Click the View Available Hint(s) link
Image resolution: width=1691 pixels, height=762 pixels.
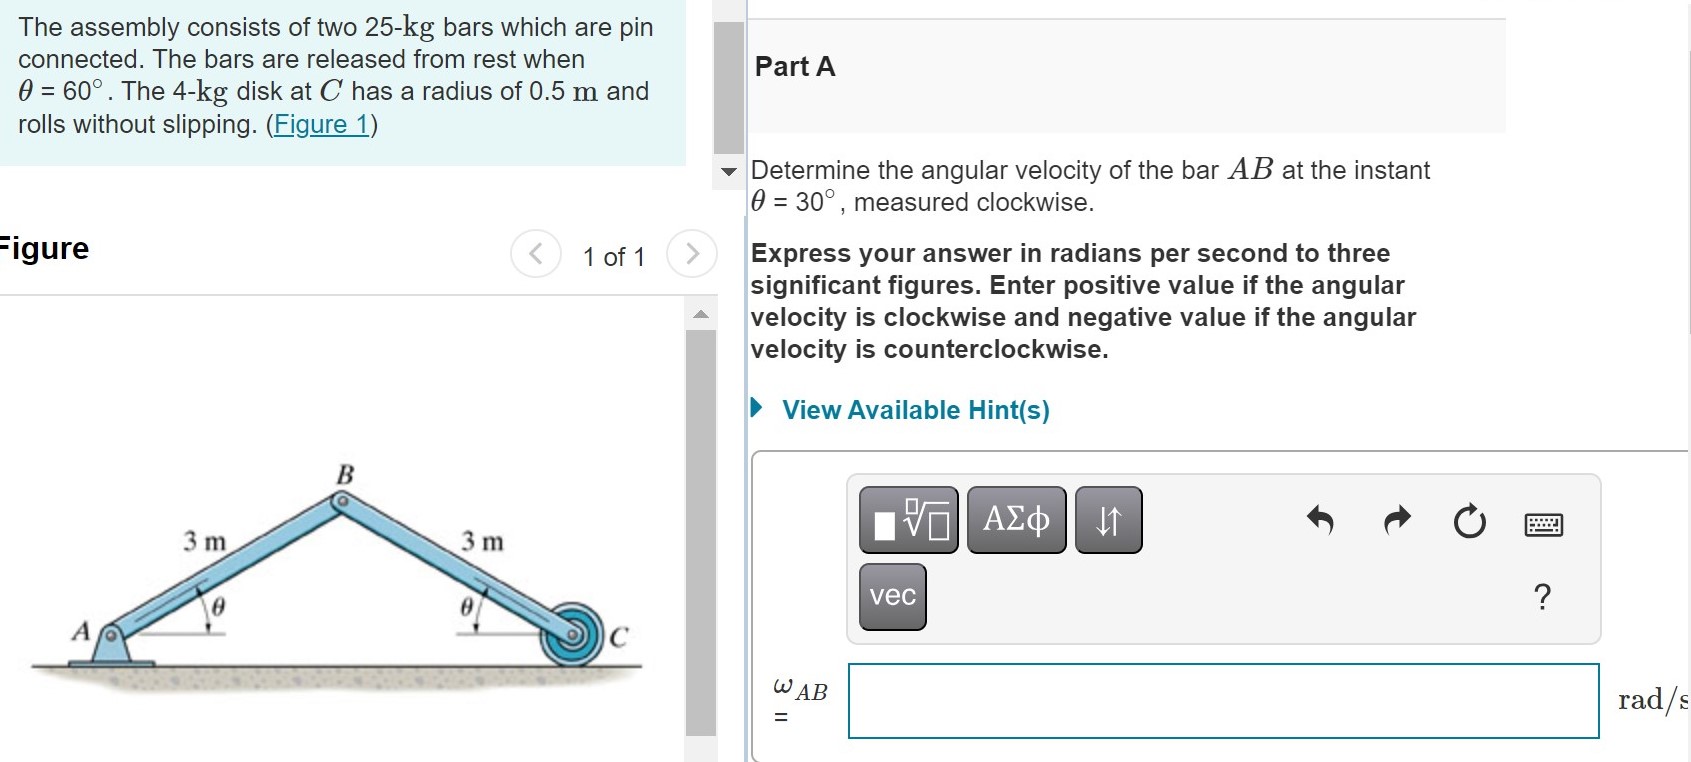coord(915,409)
